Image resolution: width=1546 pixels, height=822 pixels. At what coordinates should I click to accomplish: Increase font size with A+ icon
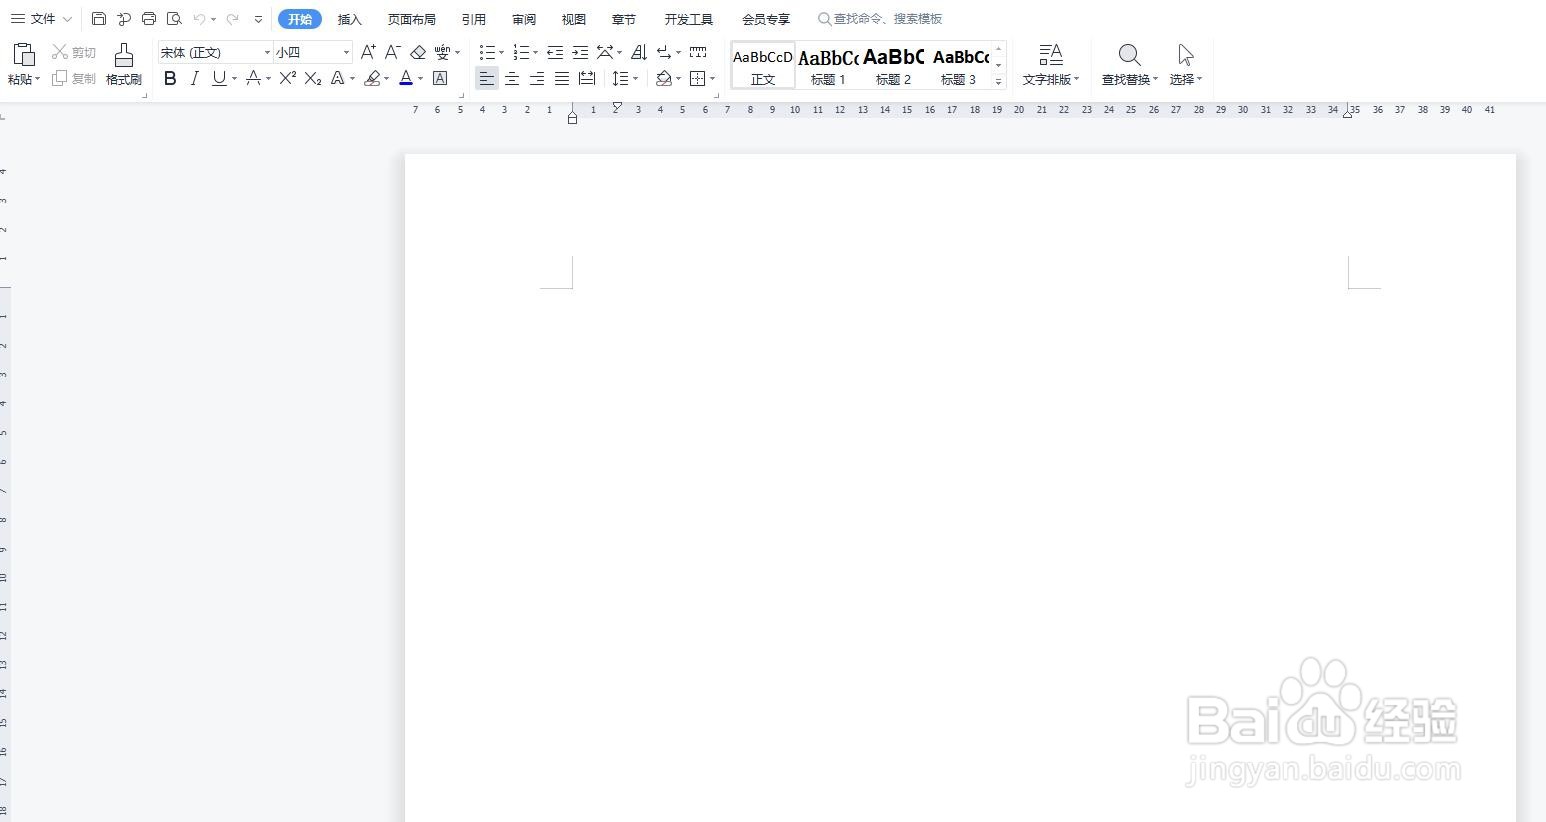coord(368,52)
